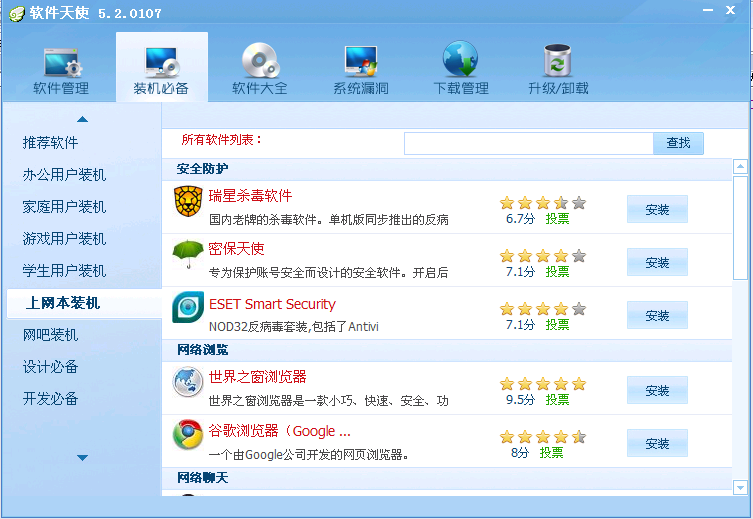Select 设计必备 in the sidebar
This screenshot has height=519, width=753.
(x=50, y=367)
